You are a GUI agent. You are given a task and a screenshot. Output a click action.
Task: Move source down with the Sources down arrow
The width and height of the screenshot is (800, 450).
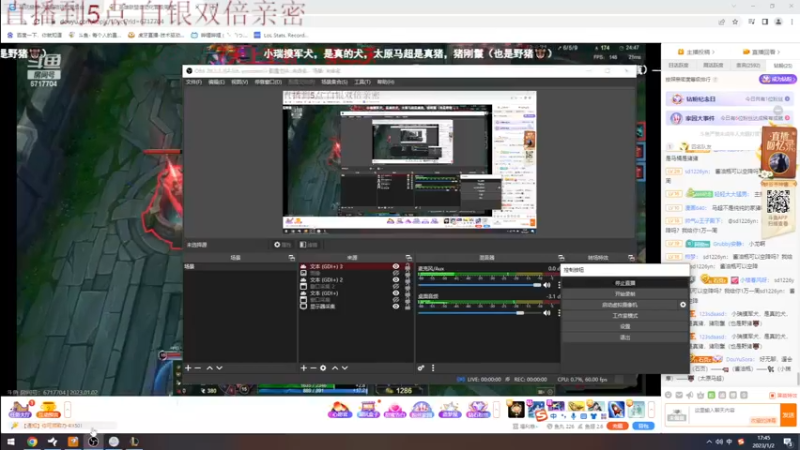click(345, 368)
